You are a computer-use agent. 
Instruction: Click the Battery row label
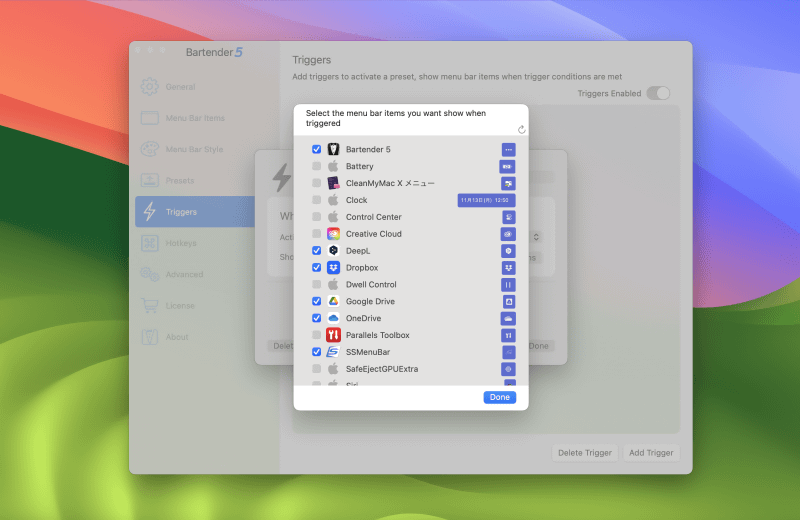click(359, 166)
